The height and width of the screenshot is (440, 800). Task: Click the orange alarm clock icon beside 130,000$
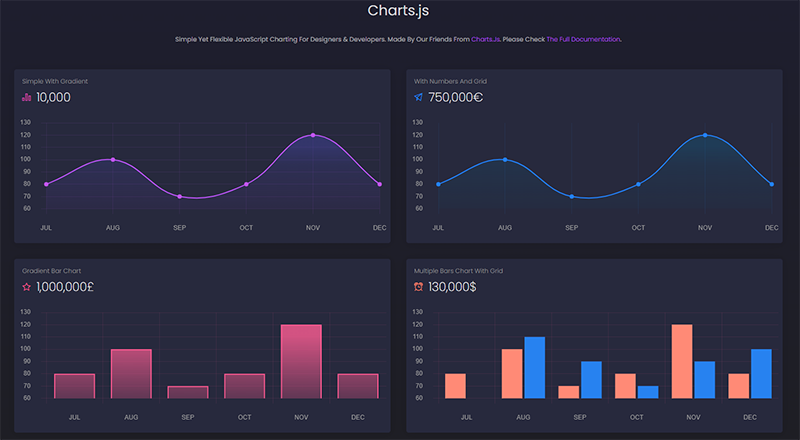[x=418, y=287]
